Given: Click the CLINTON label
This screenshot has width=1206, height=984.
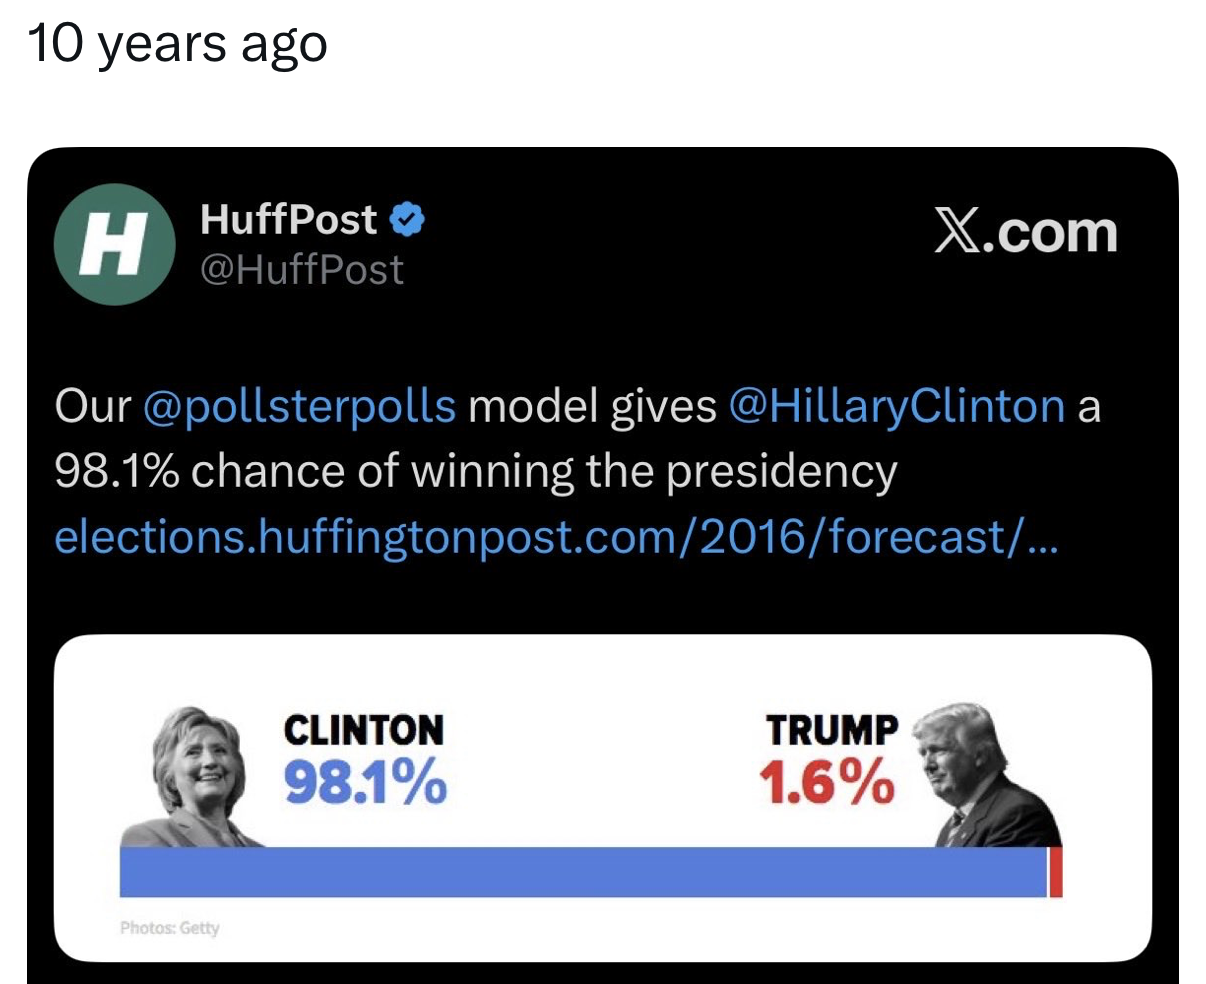Looking at the screenshot, I should click(x=364, y=730).
